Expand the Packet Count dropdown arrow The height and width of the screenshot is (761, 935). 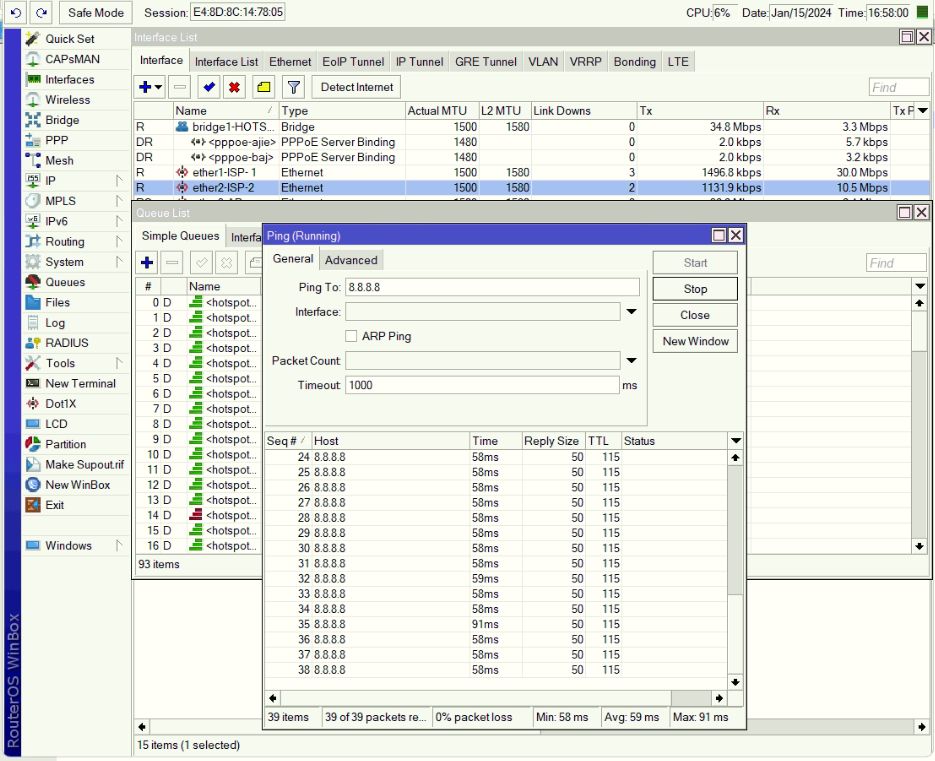coord(631,361)
